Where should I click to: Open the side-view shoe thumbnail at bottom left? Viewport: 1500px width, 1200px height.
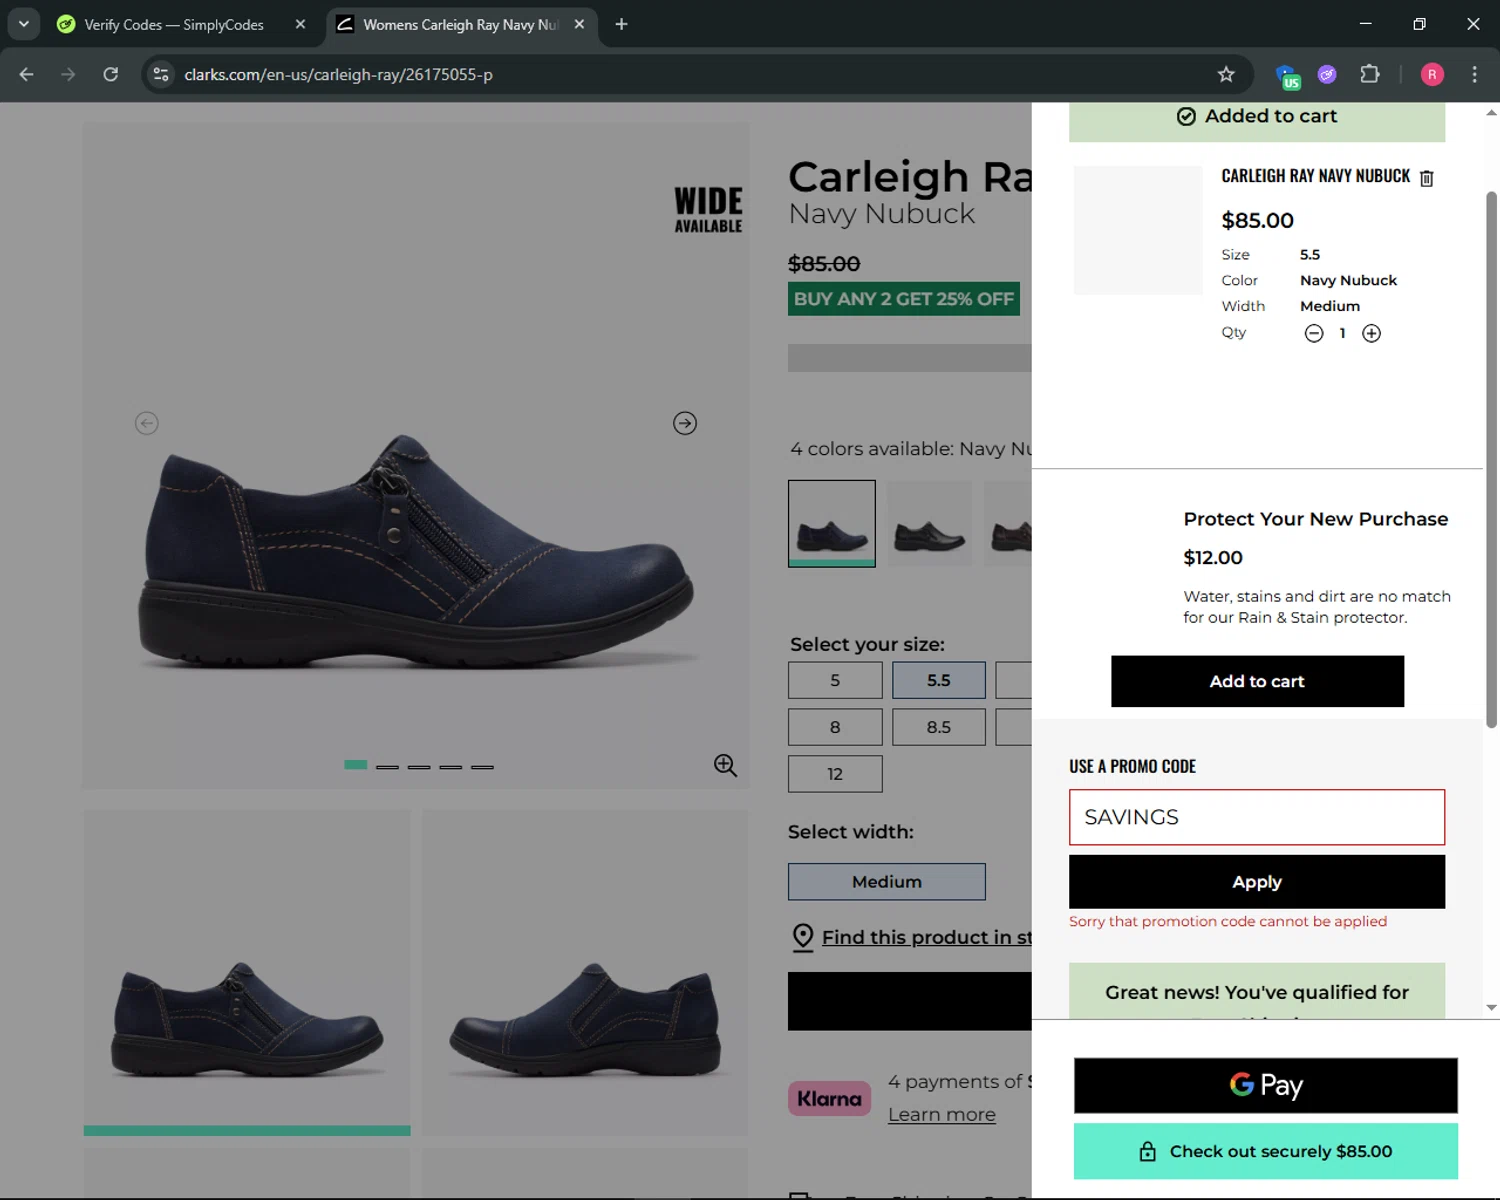(247, 972)
